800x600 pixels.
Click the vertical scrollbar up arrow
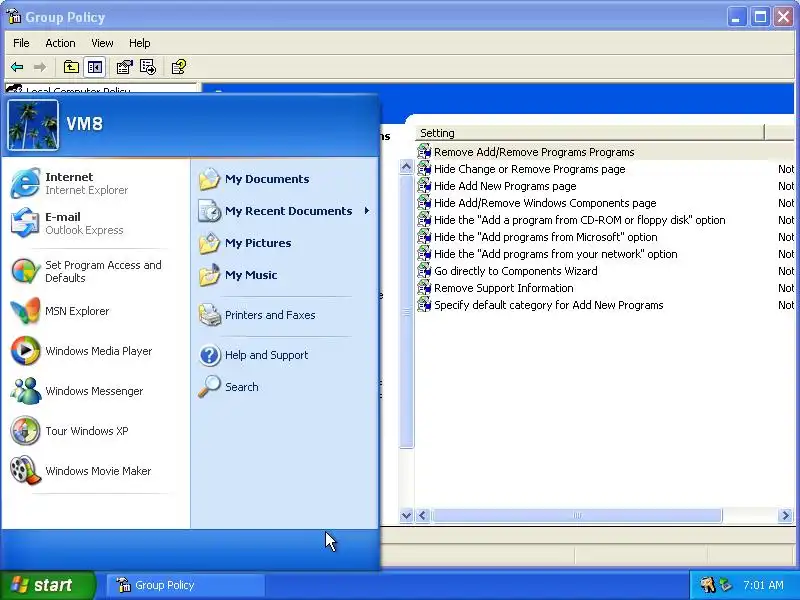406,167
